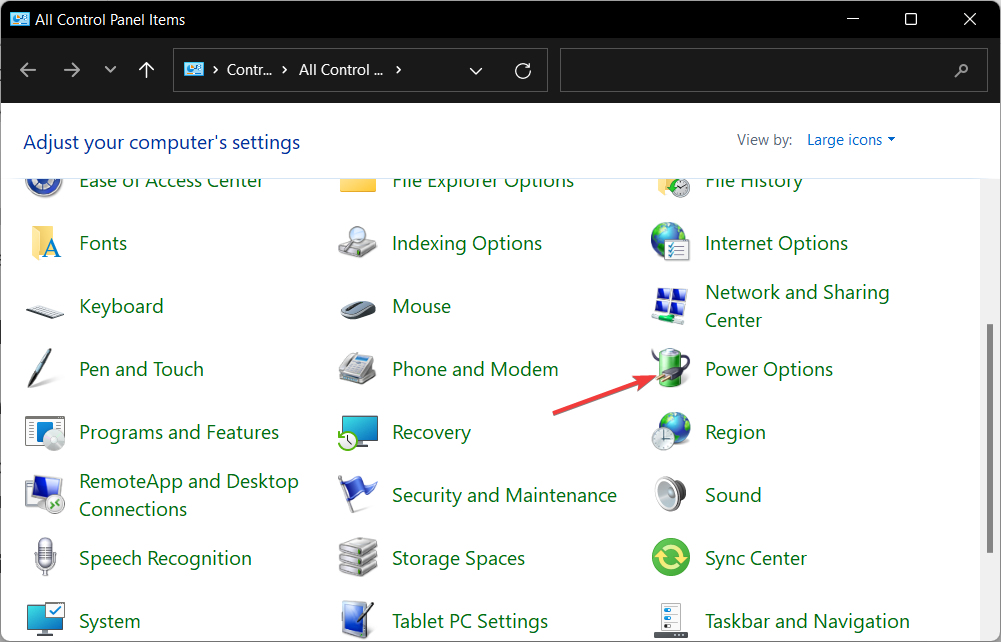
Task: Open the Storage Spaces link
Action: tap(458, 558)
